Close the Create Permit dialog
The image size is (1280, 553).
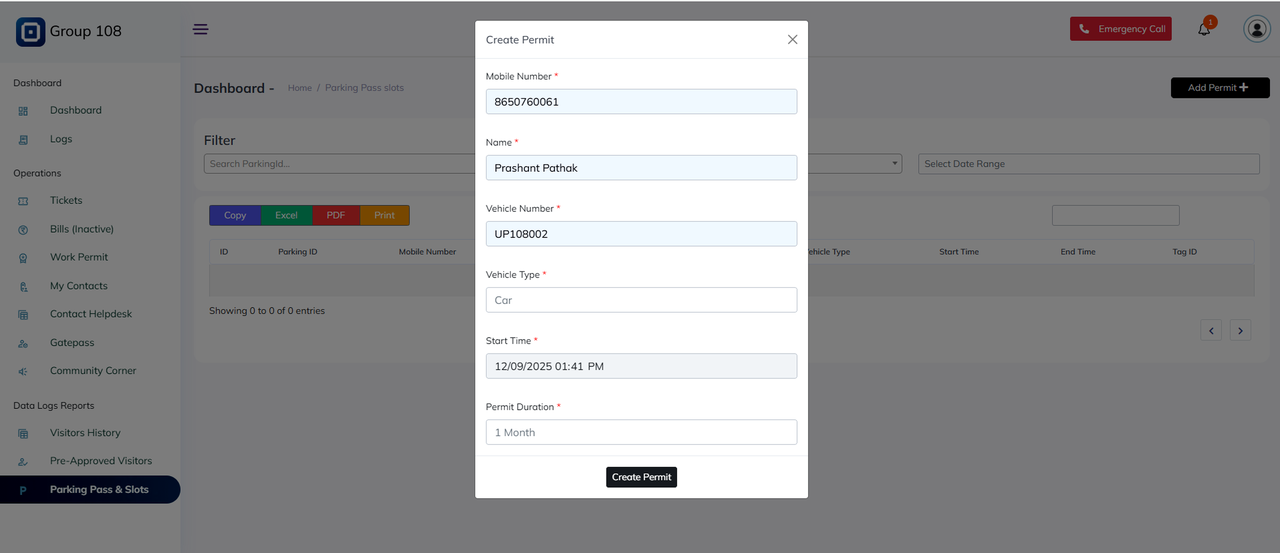tap(792, 40)
